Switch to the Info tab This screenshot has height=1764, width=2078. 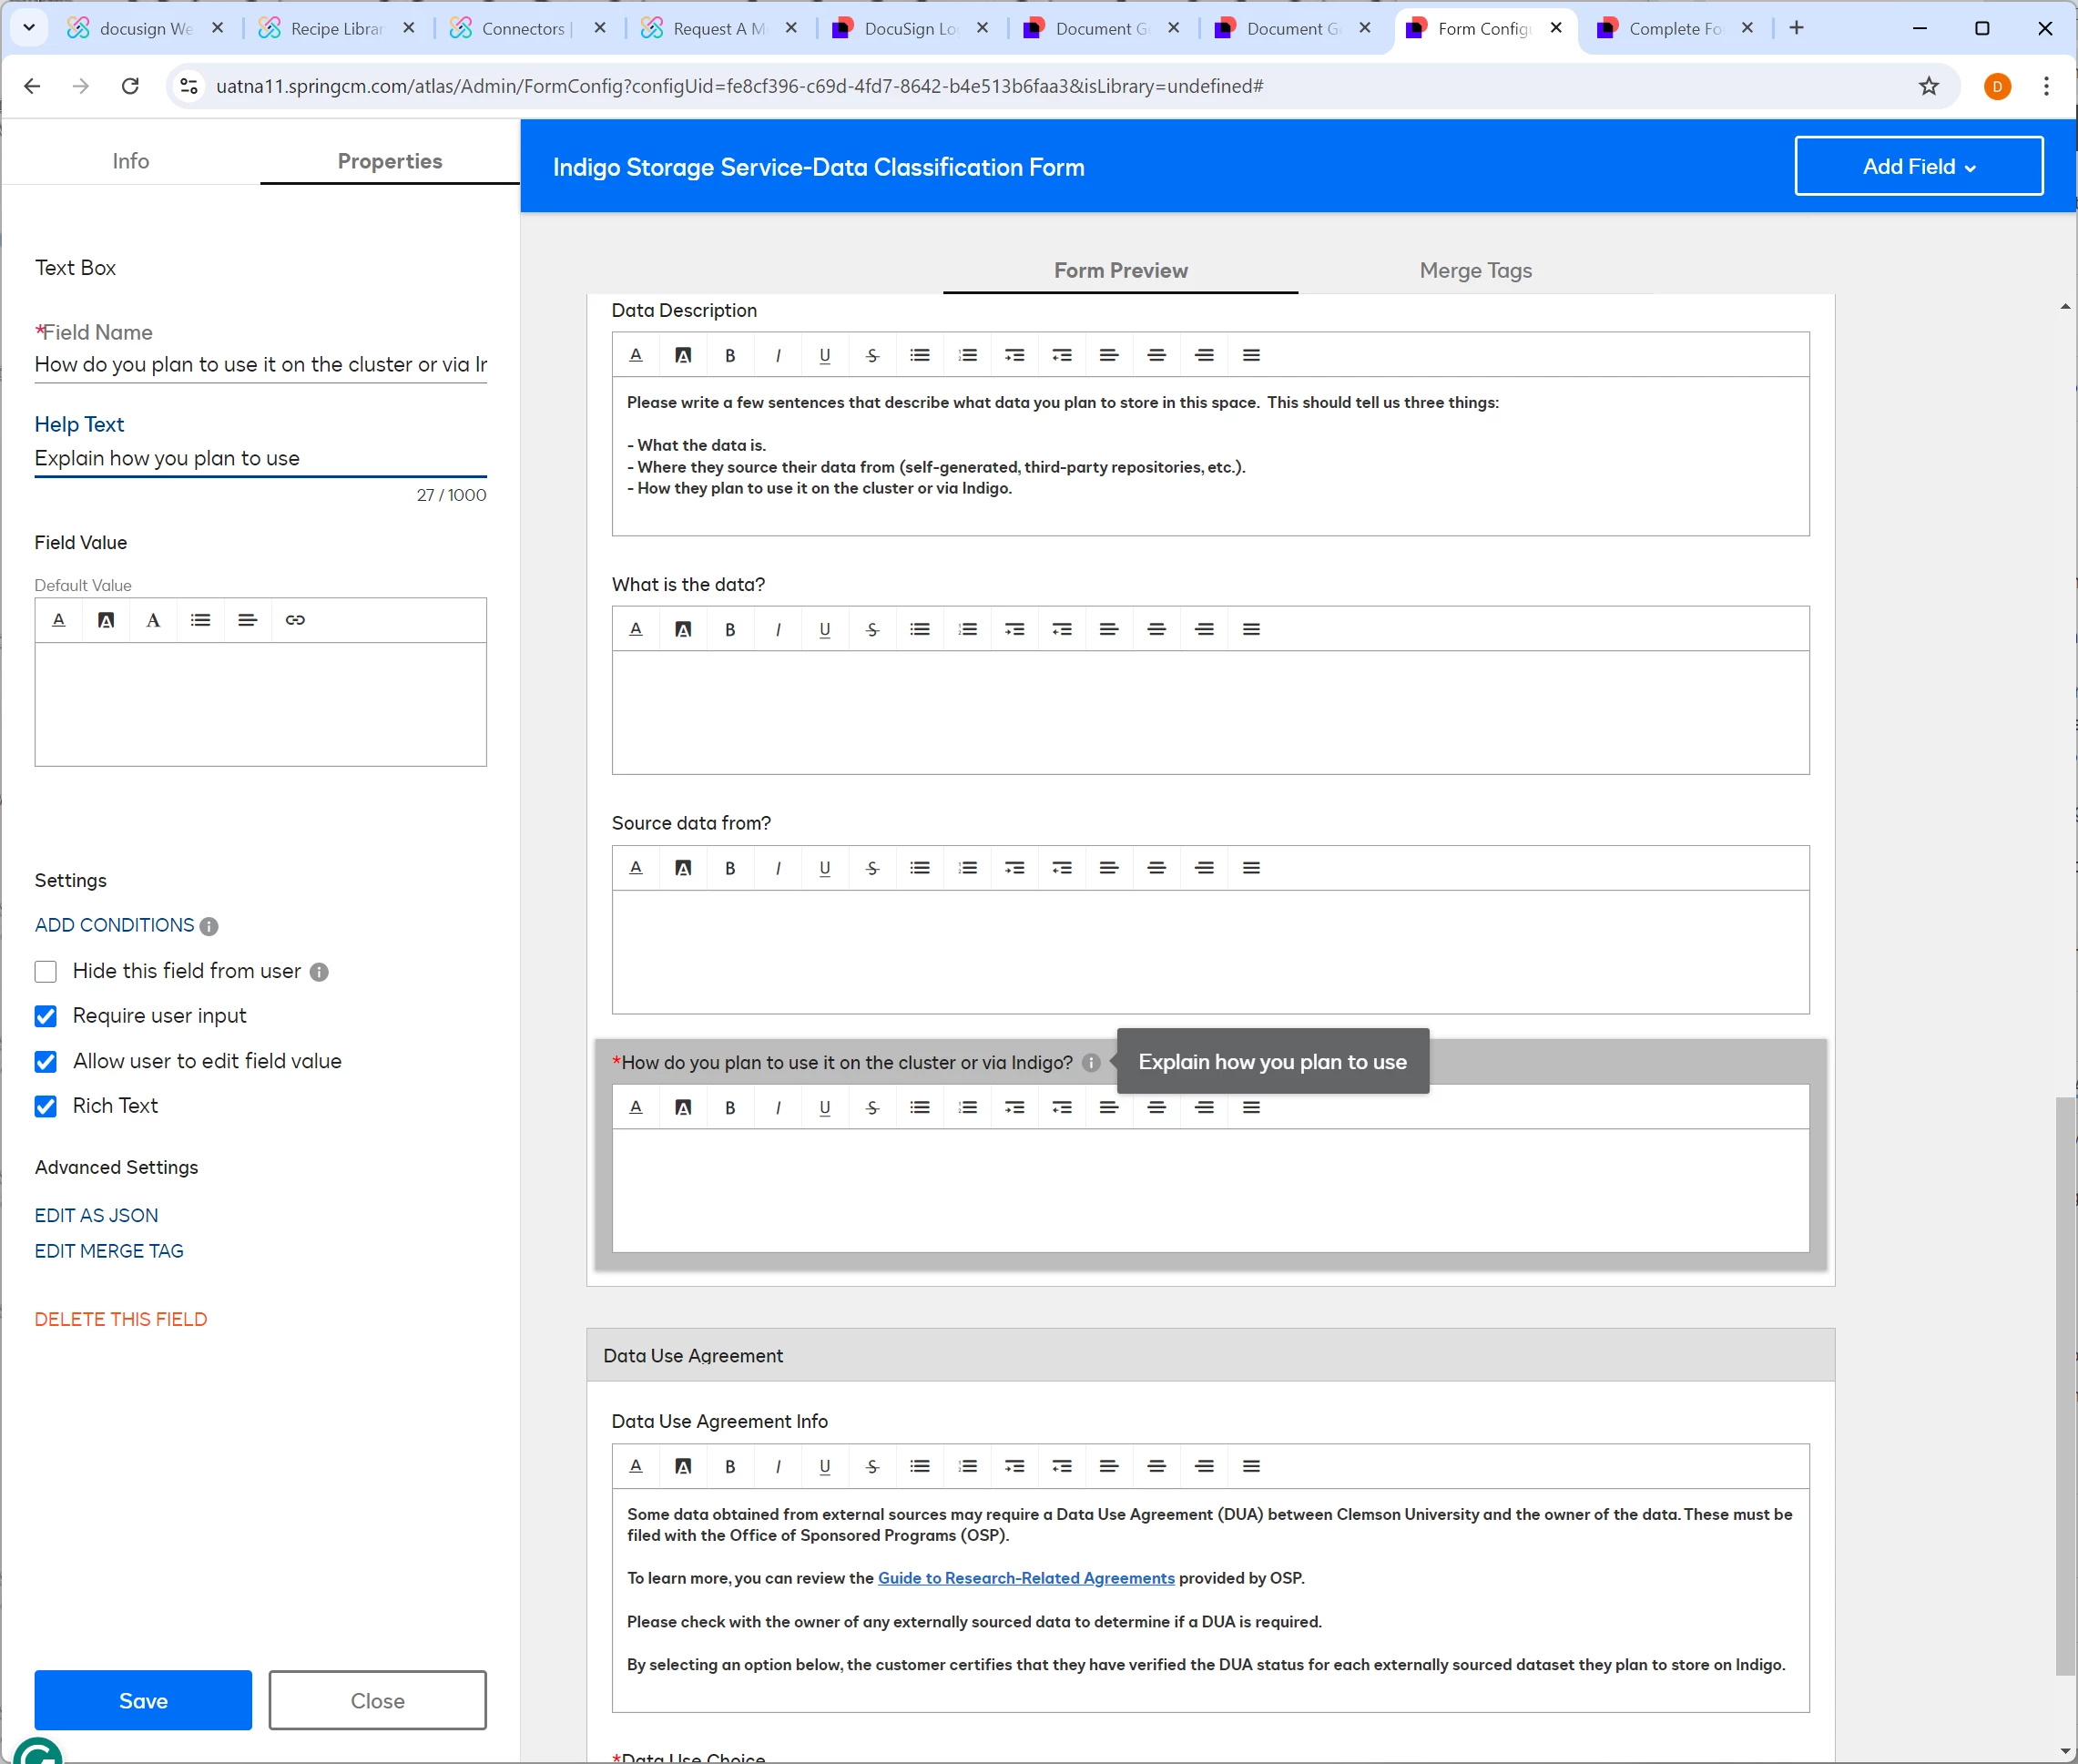click(130, 161)
